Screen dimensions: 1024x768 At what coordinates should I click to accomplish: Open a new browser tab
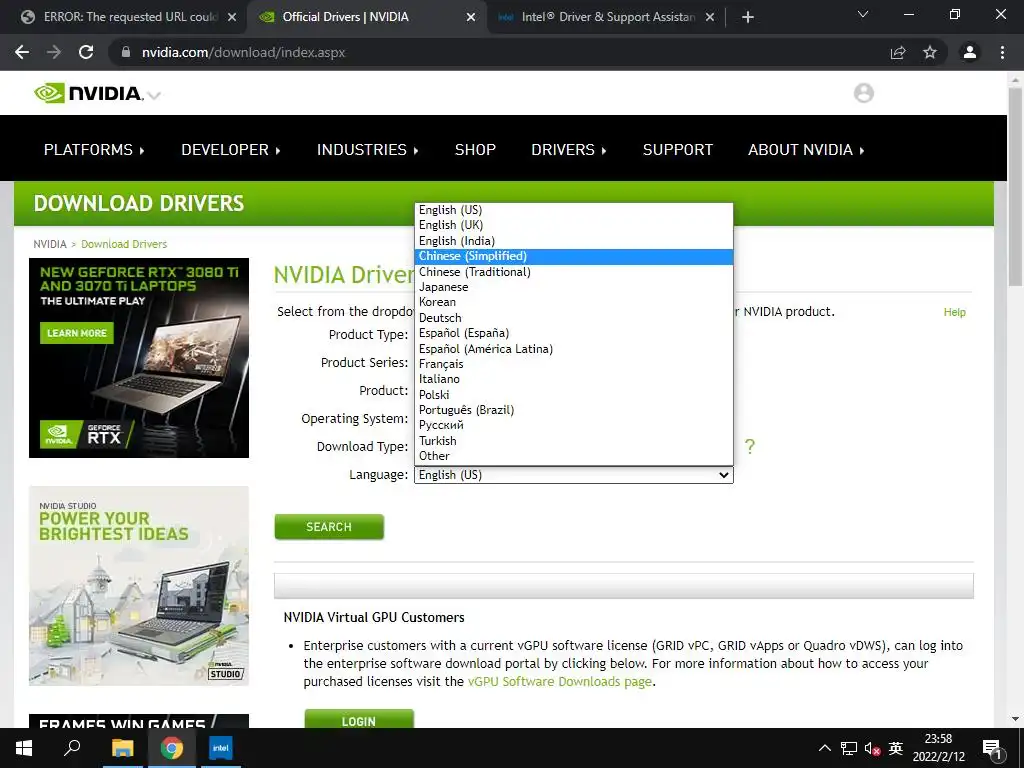(748, 17)
